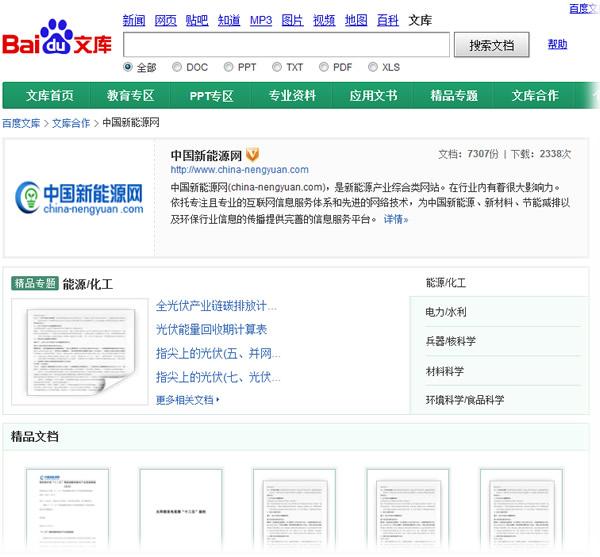600x557 pixels.
Task: Go to 新闻 in top navigation
Action: pyautogui.click(x=134, y=20)
